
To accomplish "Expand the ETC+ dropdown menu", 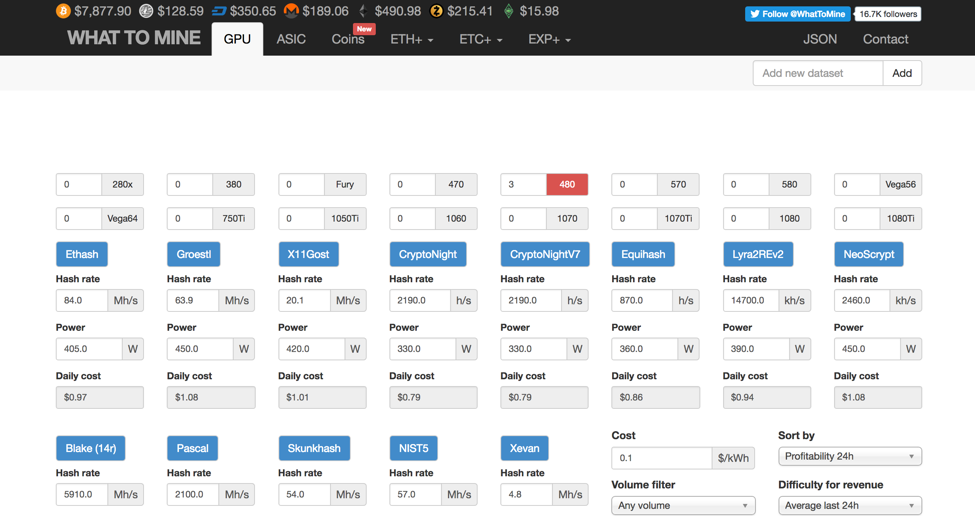I will click(481, 39).
